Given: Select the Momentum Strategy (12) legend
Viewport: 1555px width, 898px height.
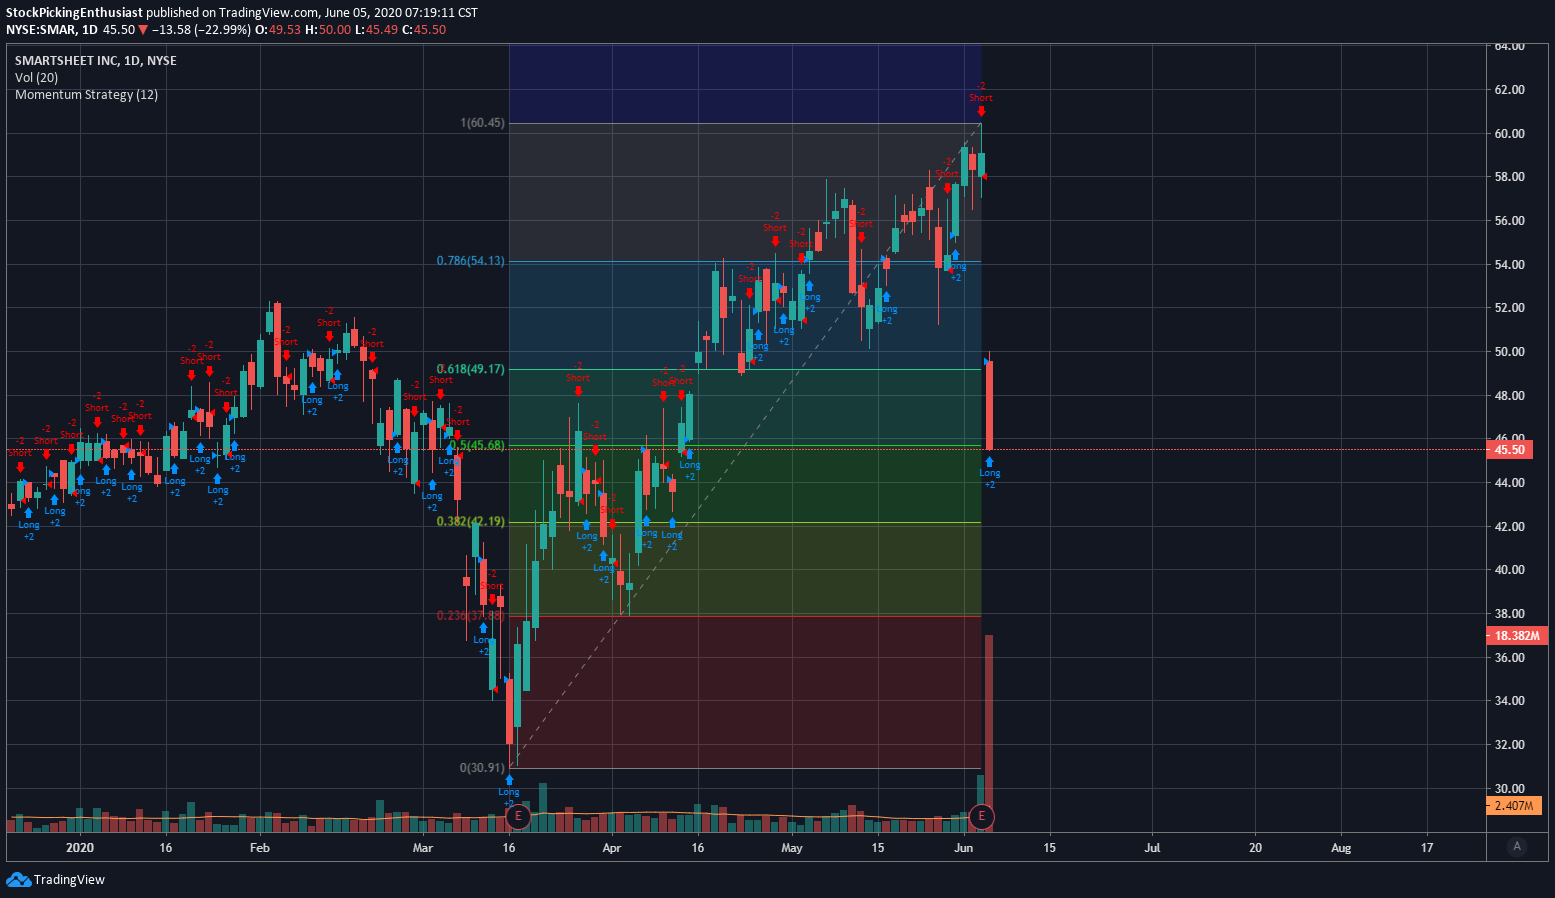Looking at the screenshot, I should pos(86,95).
